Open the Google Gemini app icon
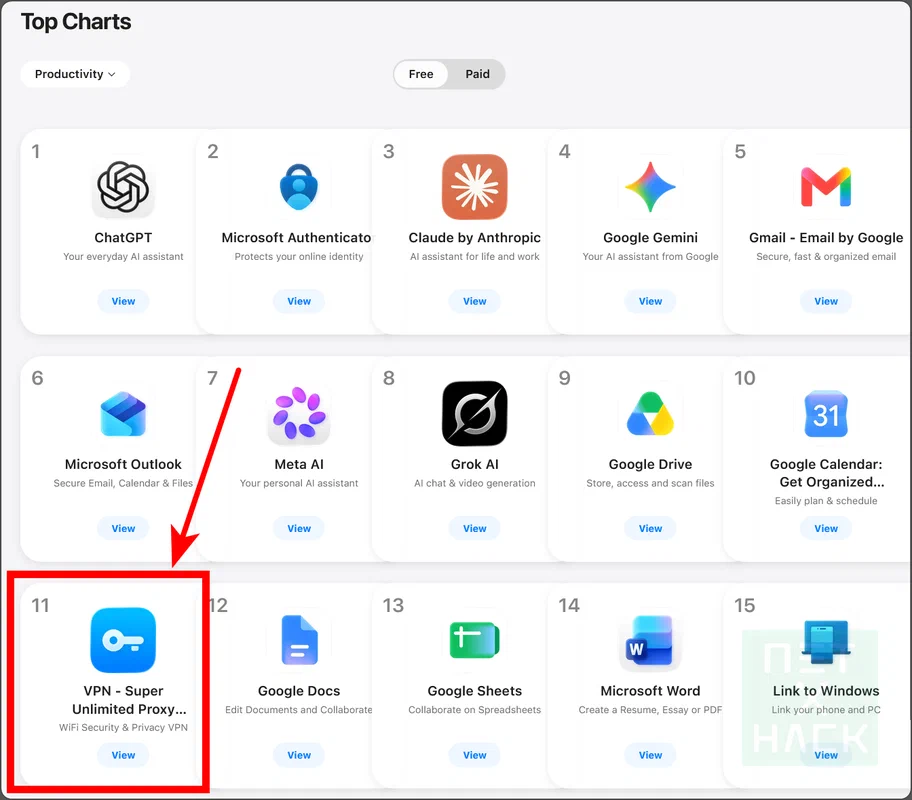This screenshot has height=800, width=912. click(650, 187)
